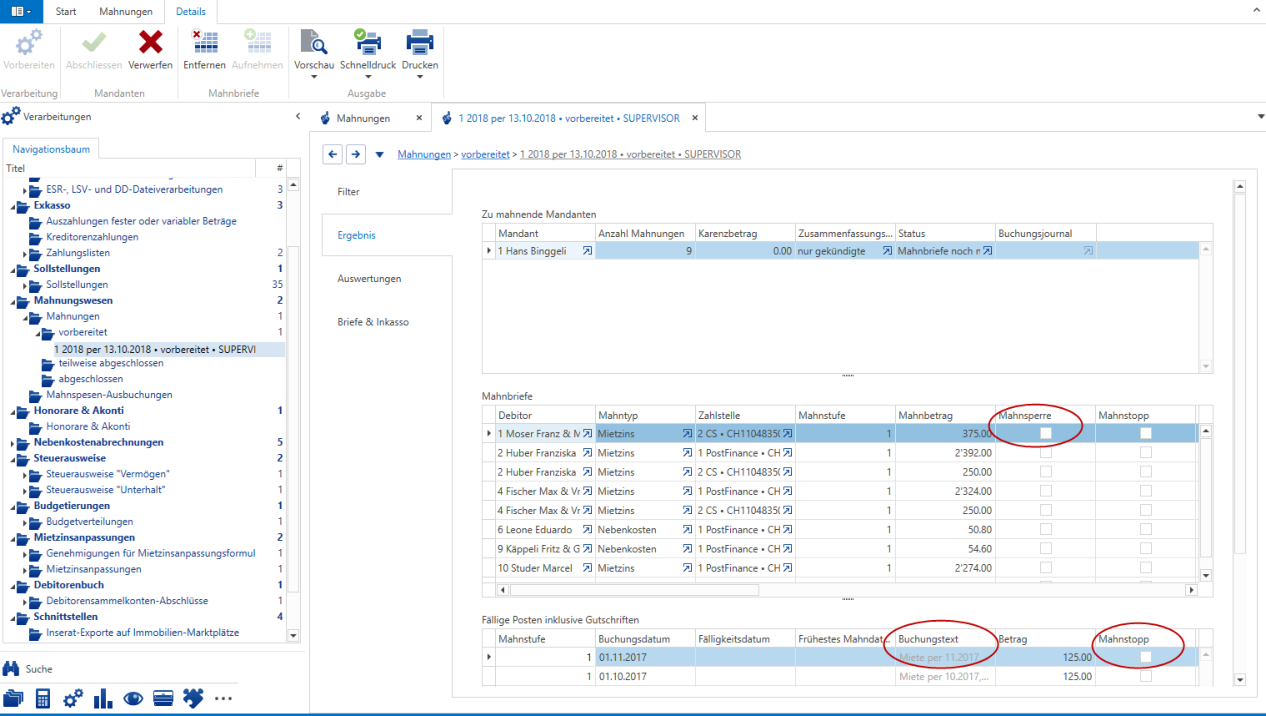Follow the link icon beside 1 Hans Binggeli
This screenshot has height=716, width=1266.
click(x=587, y=252)
